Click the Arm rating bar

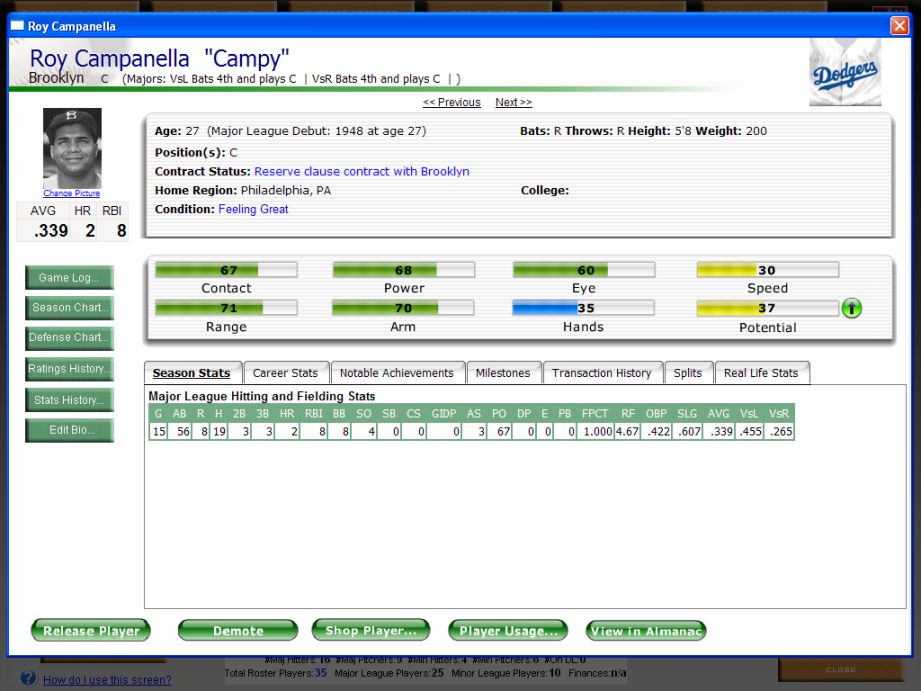(x=403, y=308)
